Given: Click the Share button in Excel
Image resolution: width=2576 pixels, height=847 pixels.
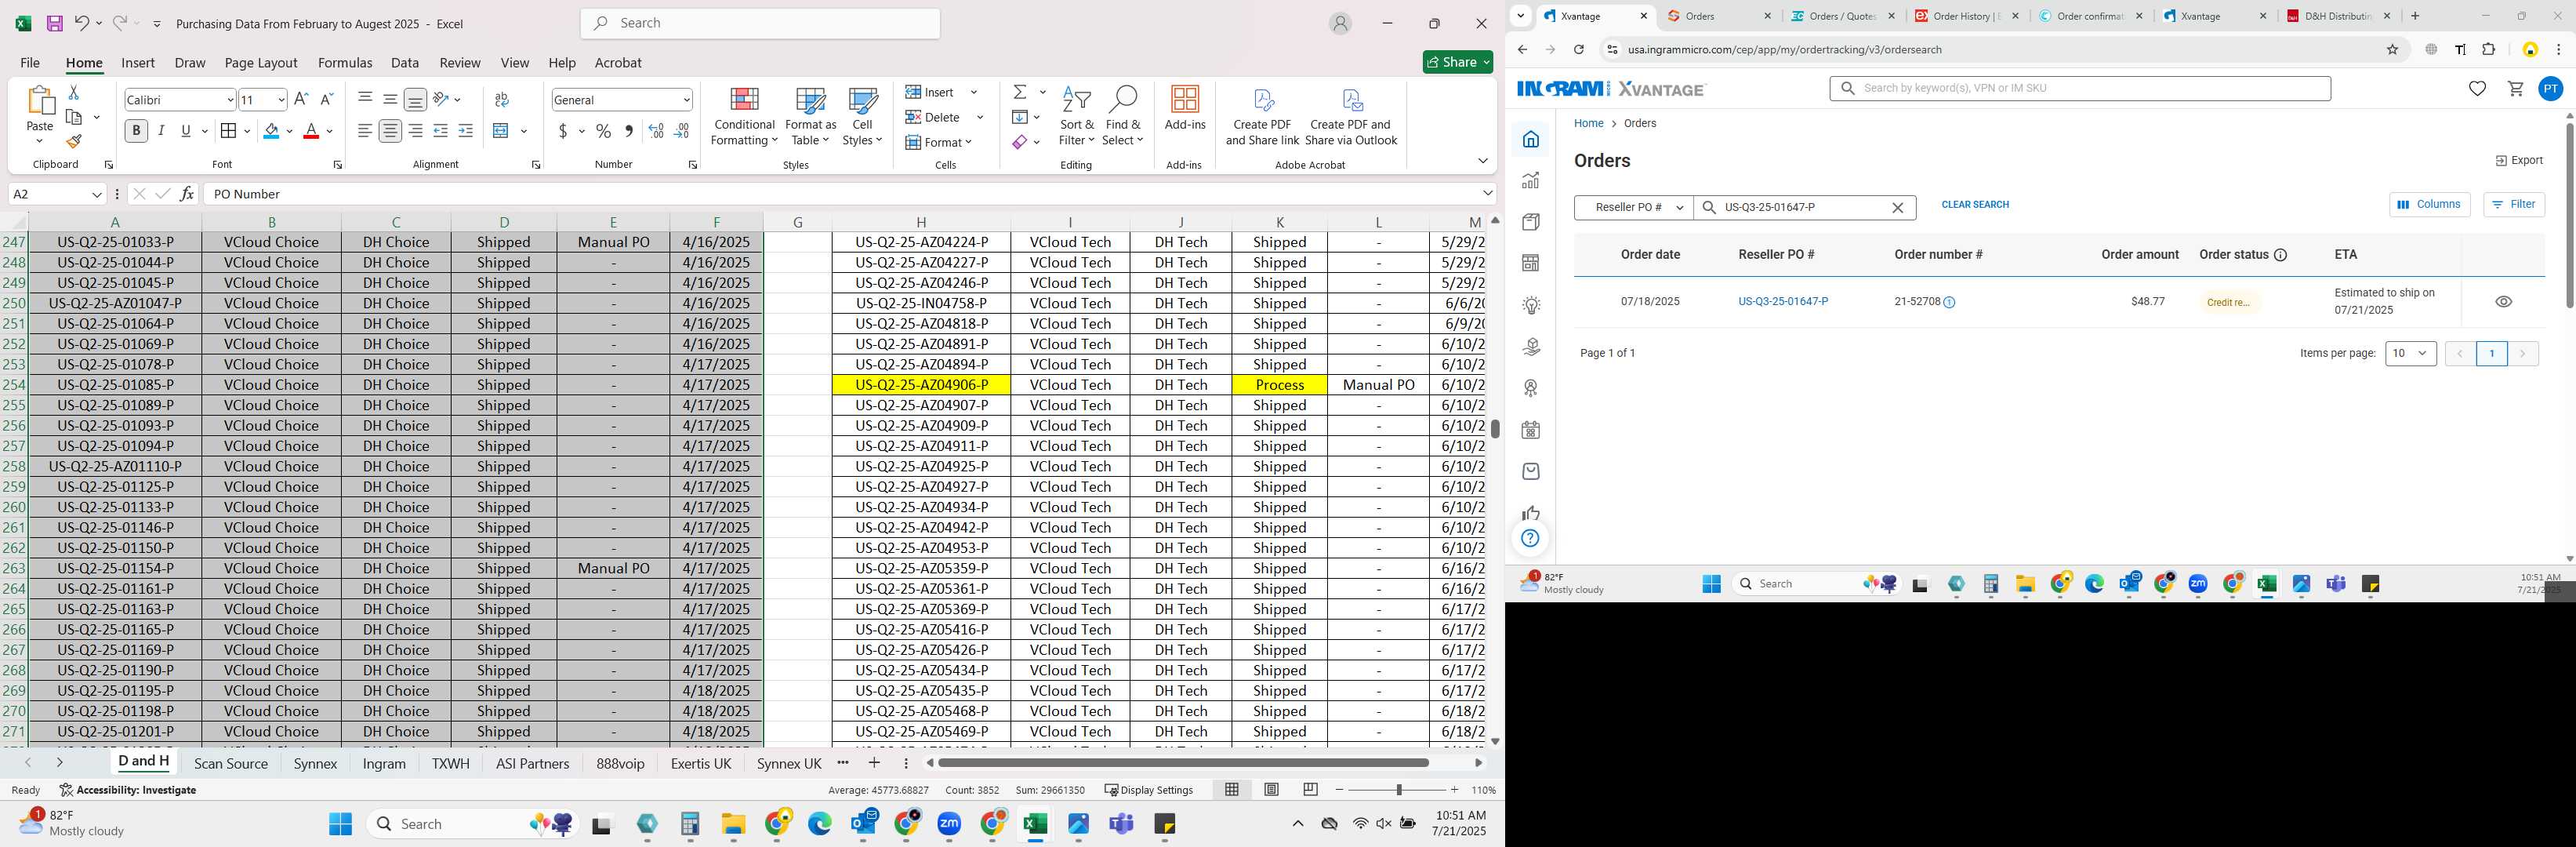Looking at the screenshot, I should [1458, 62].
